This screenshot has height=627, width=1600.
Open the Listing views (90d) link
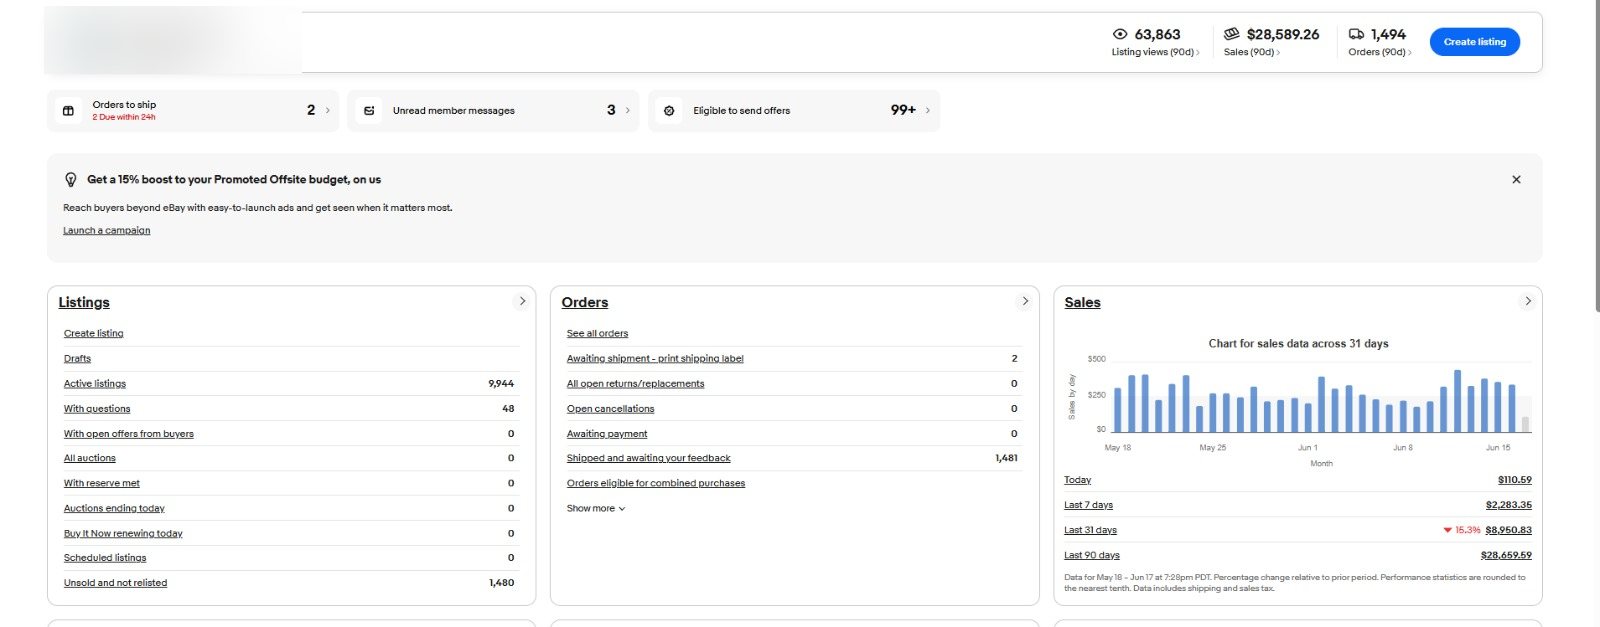click(x=1155, y=52)
